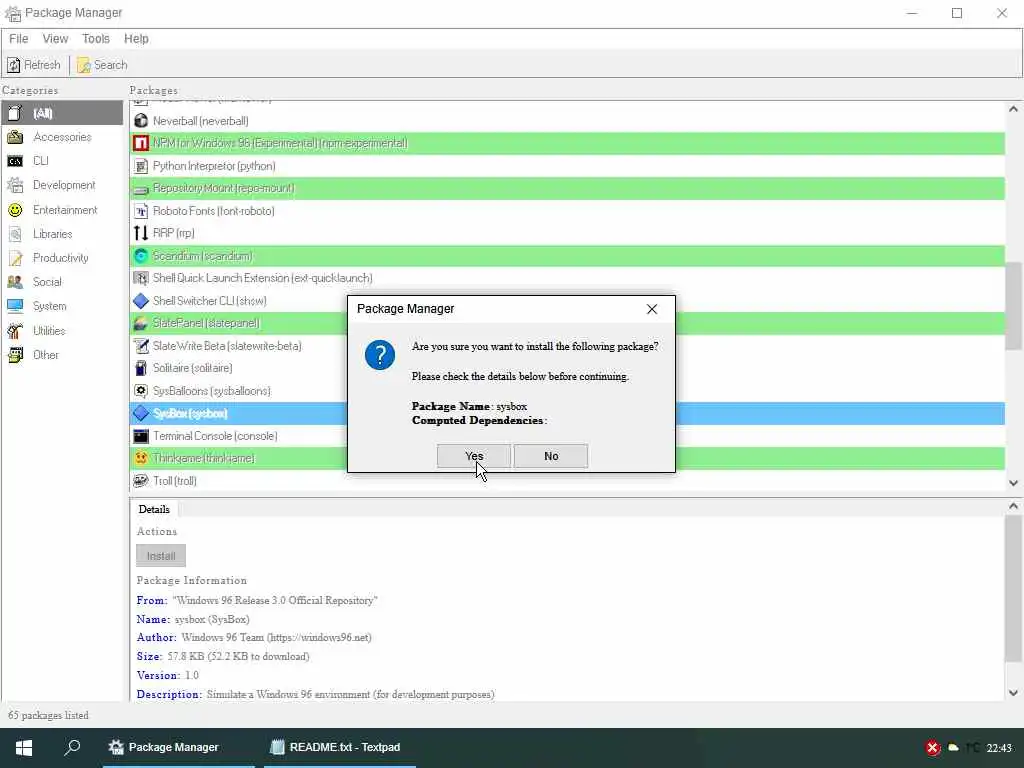Viewport: 1024px width, 768px height.
Task: Select the Social category icon
Action: [15, 282]
